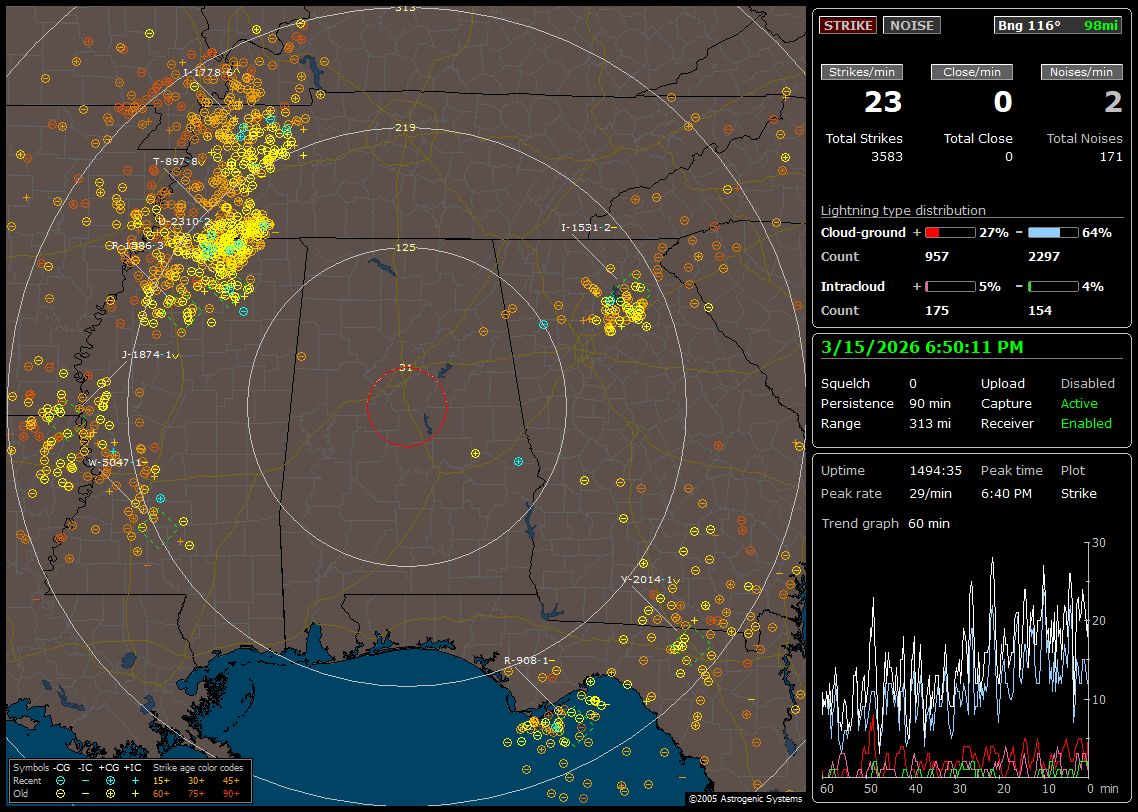Click the Strikes/min counter label

coord(862,72)
